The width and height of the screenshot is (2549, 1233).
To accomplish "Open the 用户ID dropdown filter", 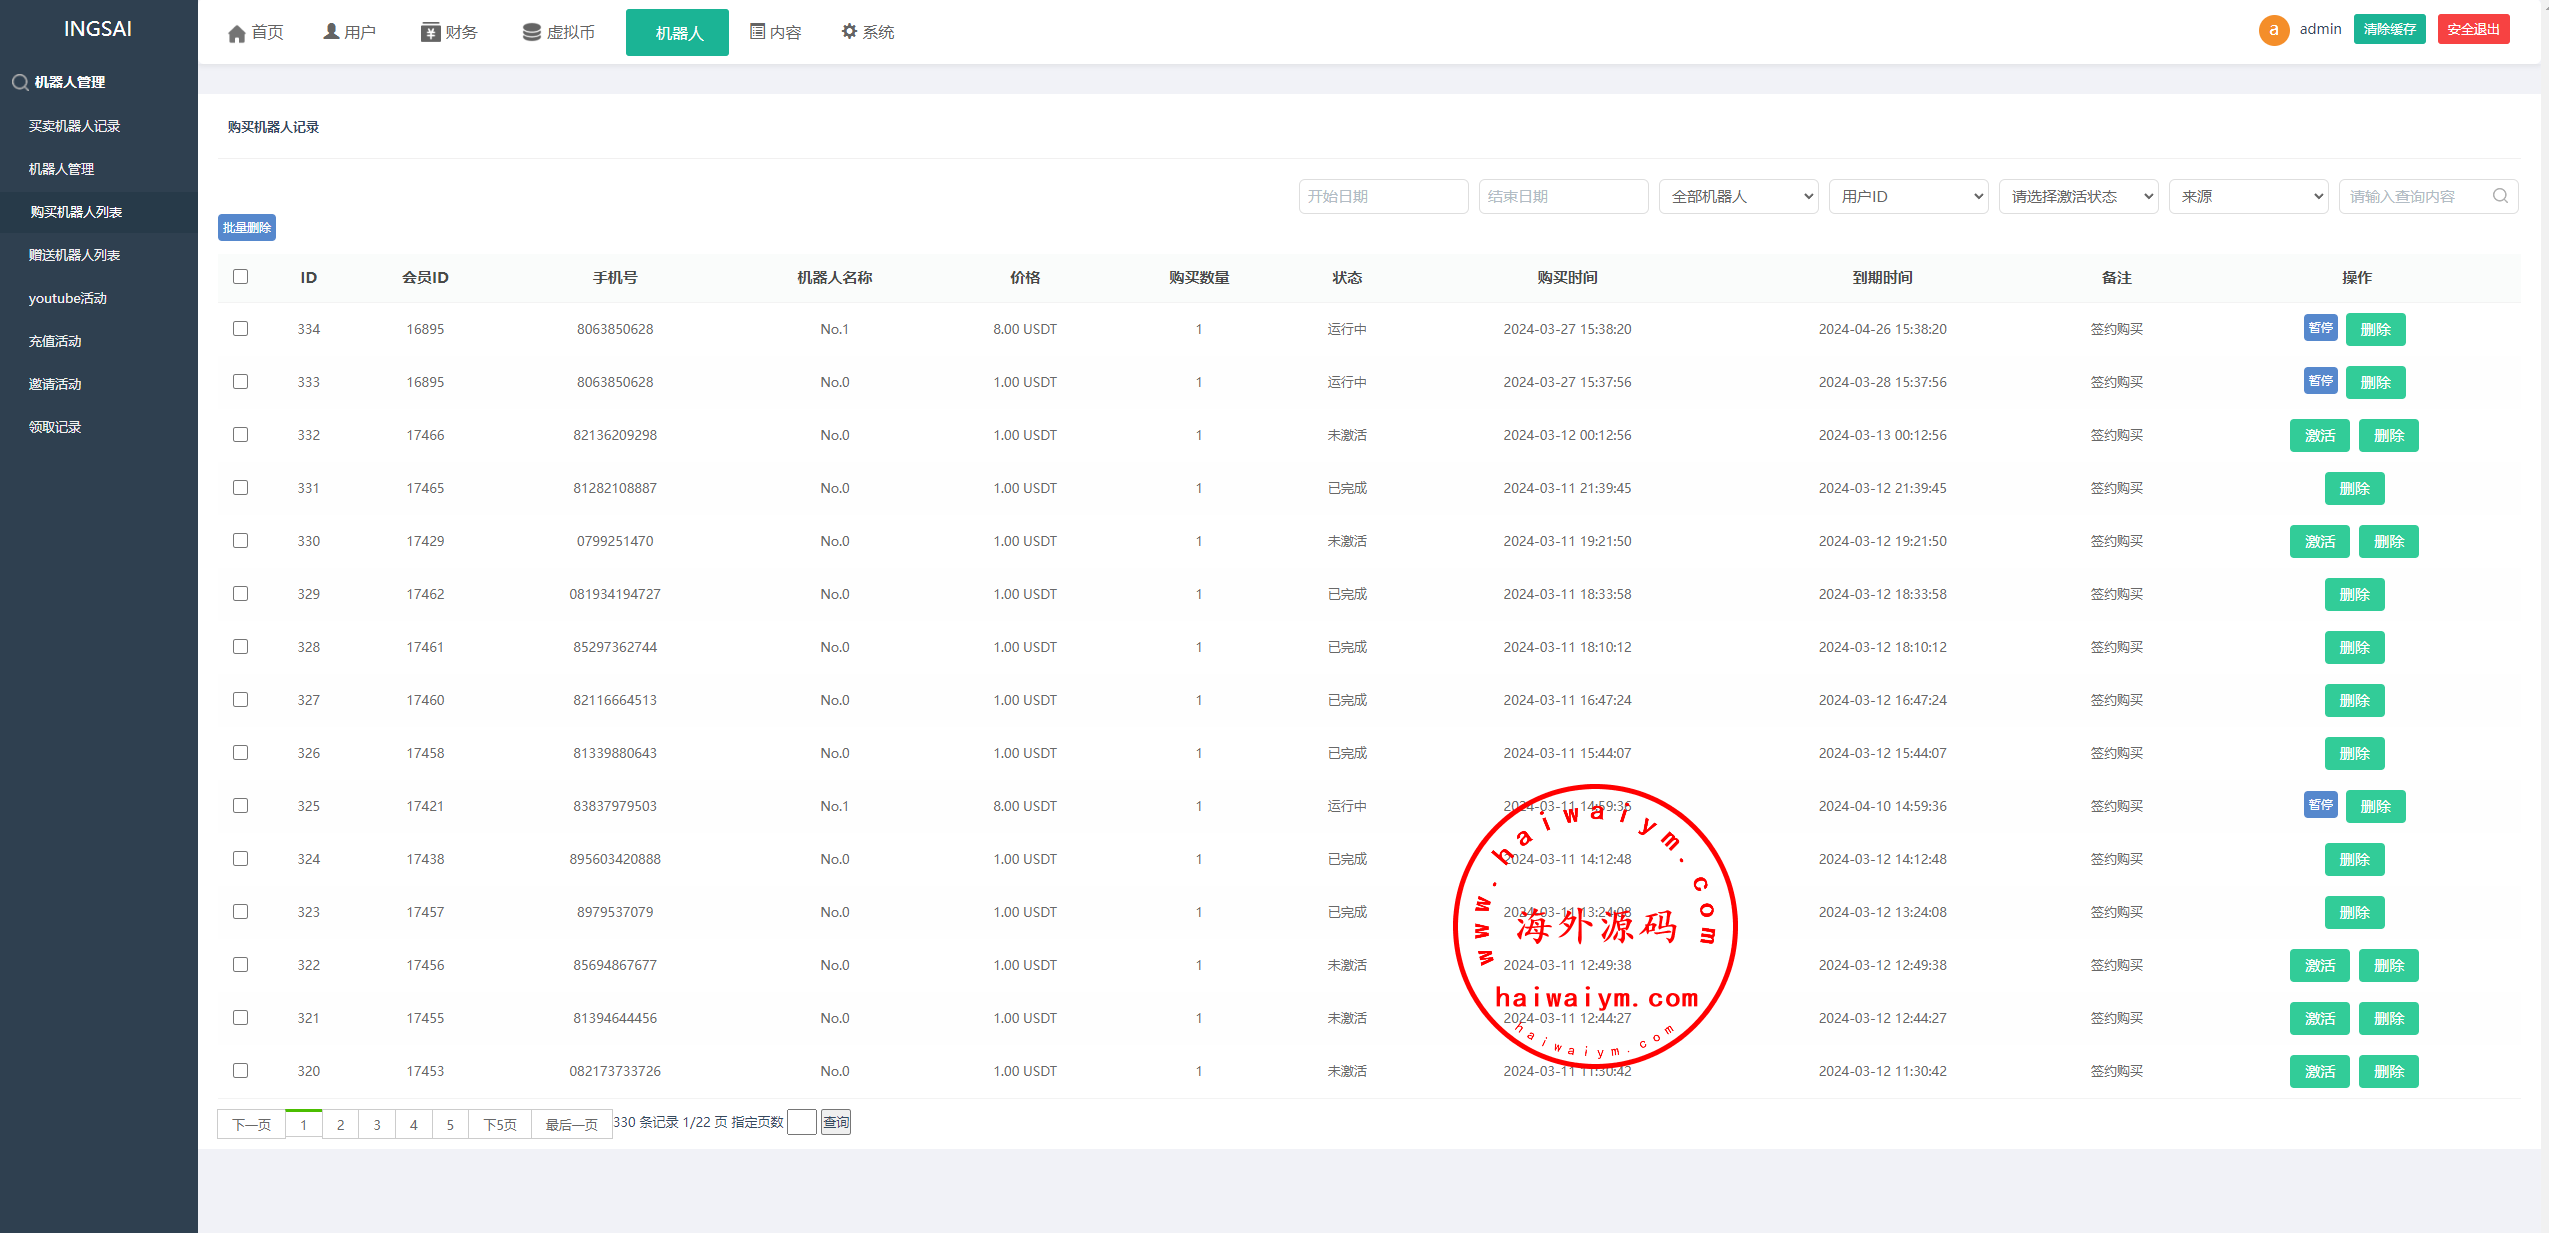I will point(1908,197).
